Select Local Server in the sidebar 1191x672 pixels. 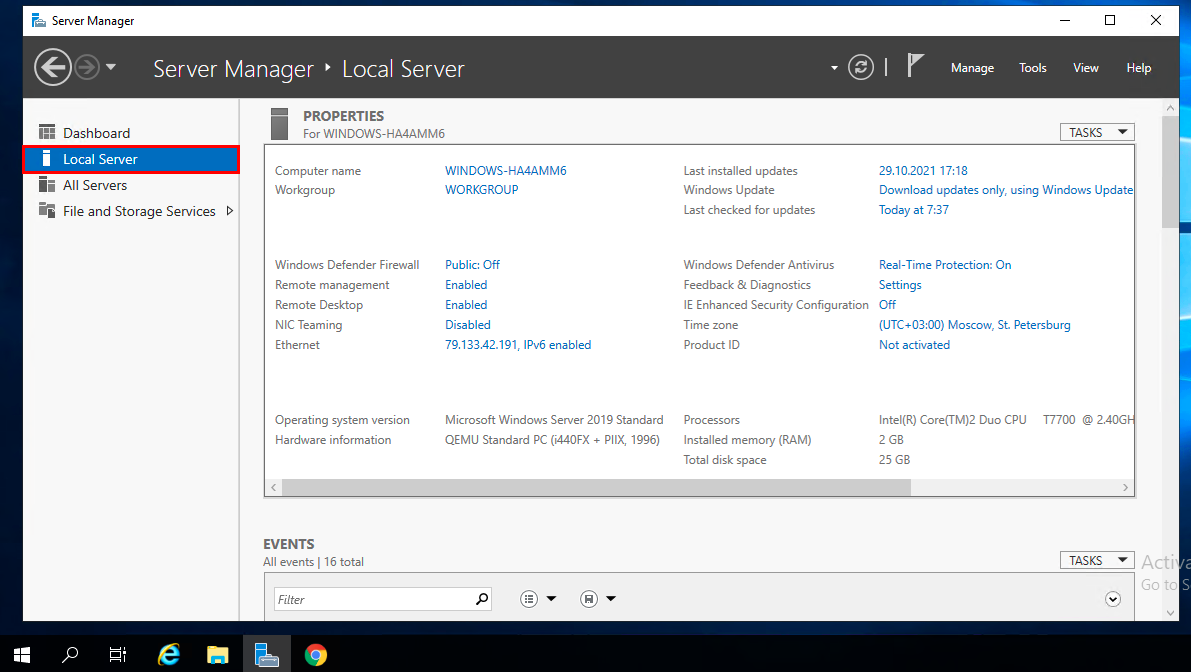[131, 159]
